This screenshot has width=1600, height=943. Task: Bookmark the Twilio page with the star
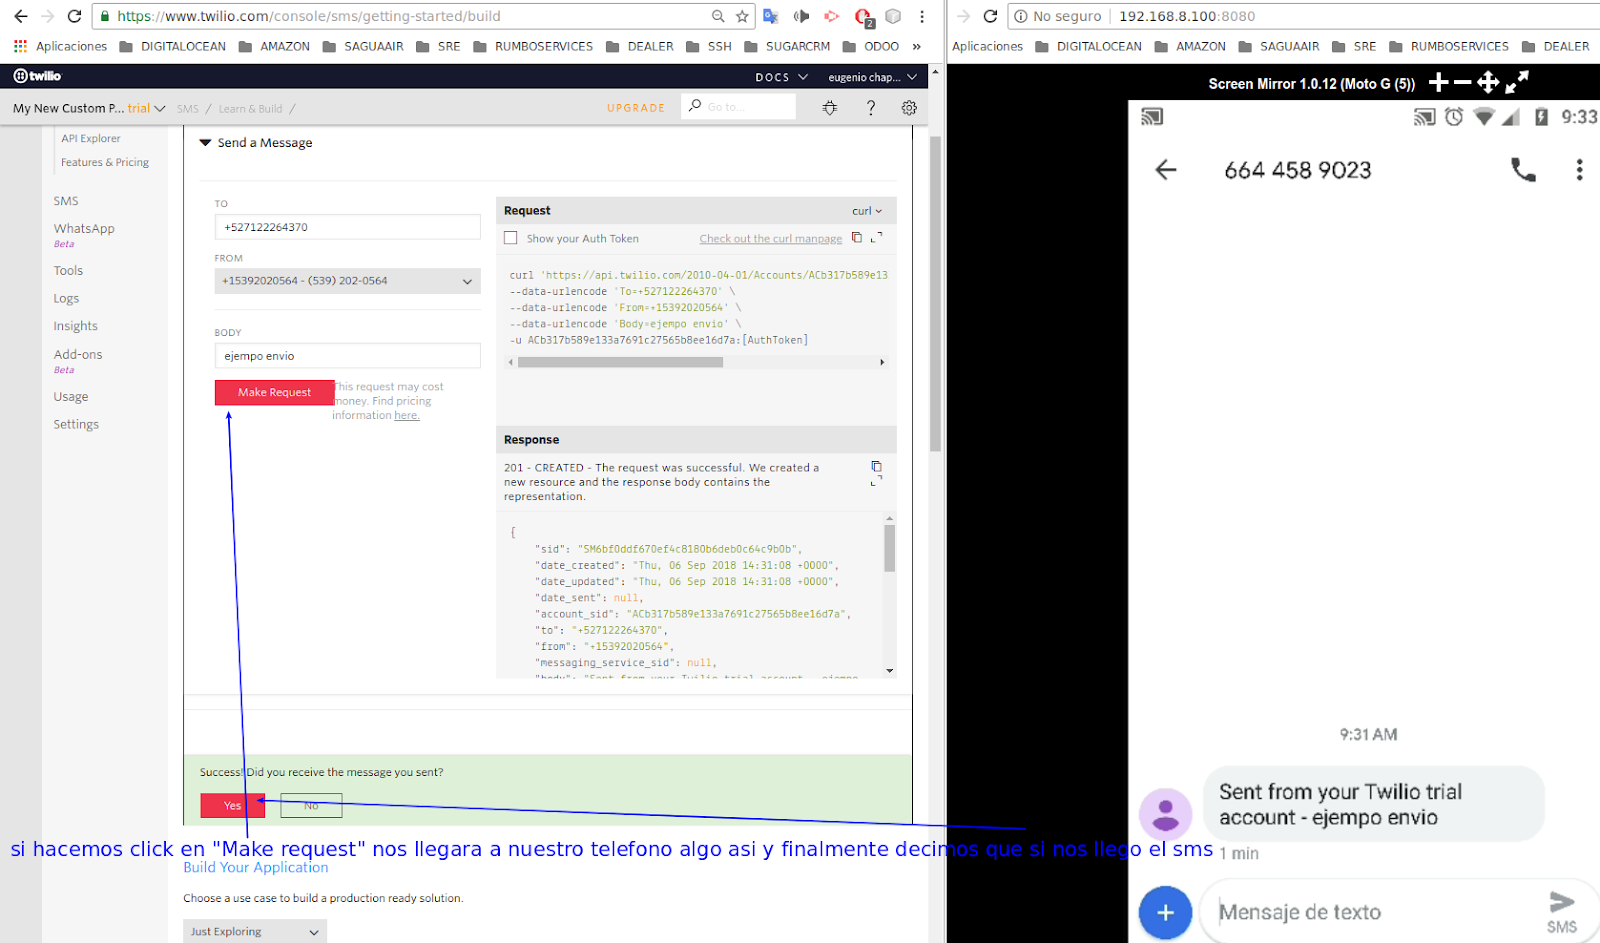742,16
